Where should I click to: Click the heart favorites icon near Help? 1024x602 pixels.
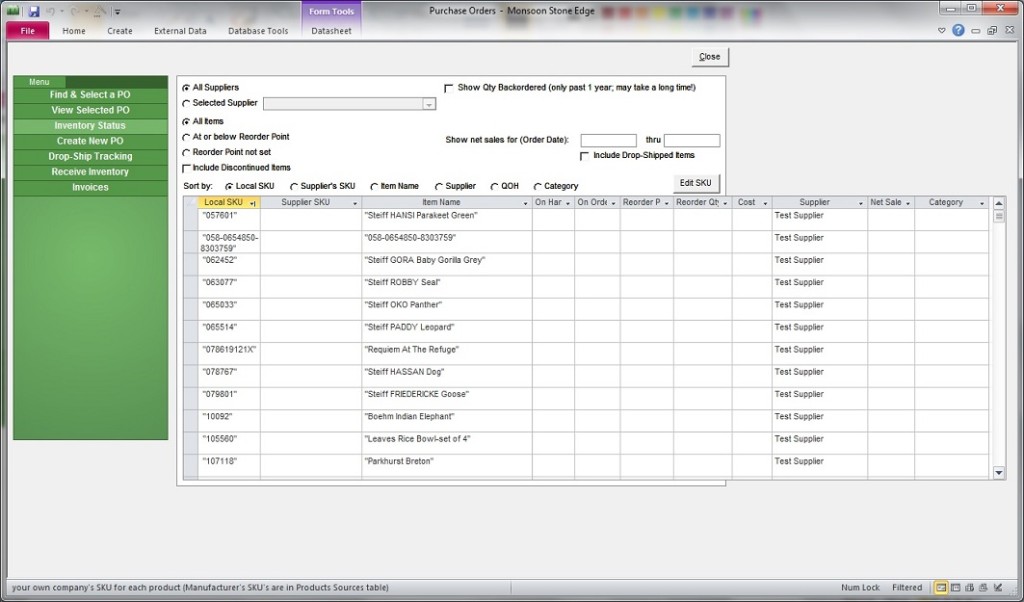[942, 30]
